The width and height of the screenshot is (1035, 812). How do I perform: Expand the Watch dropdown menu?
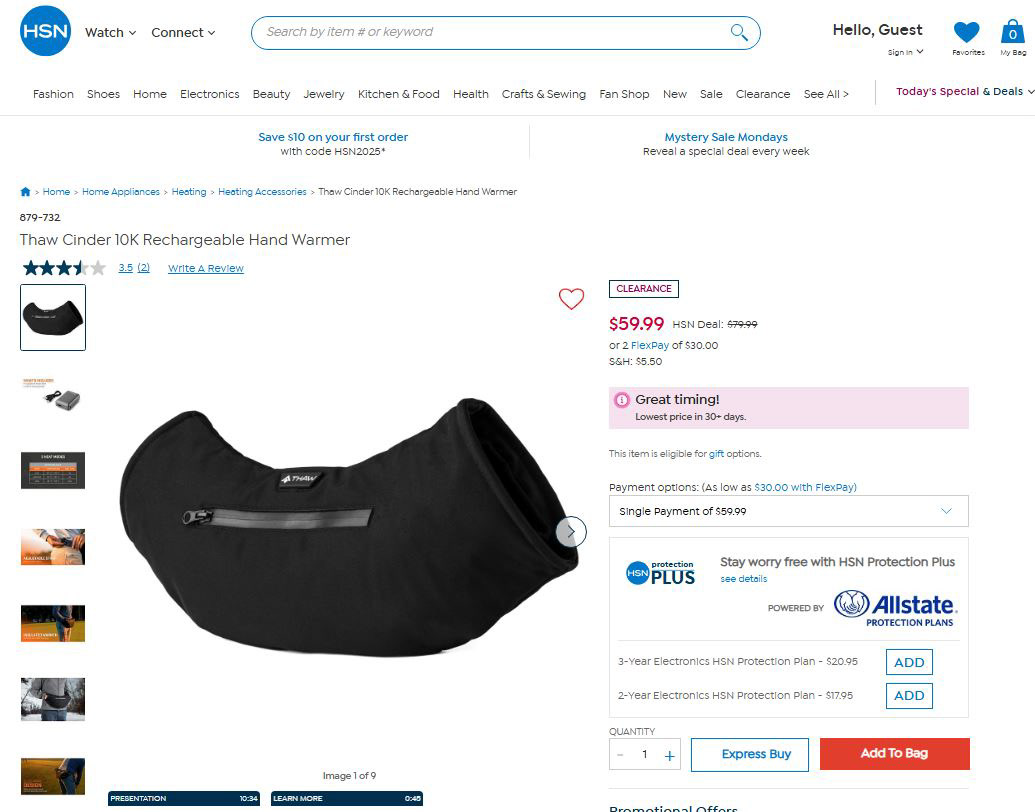(x=110, y=32)
